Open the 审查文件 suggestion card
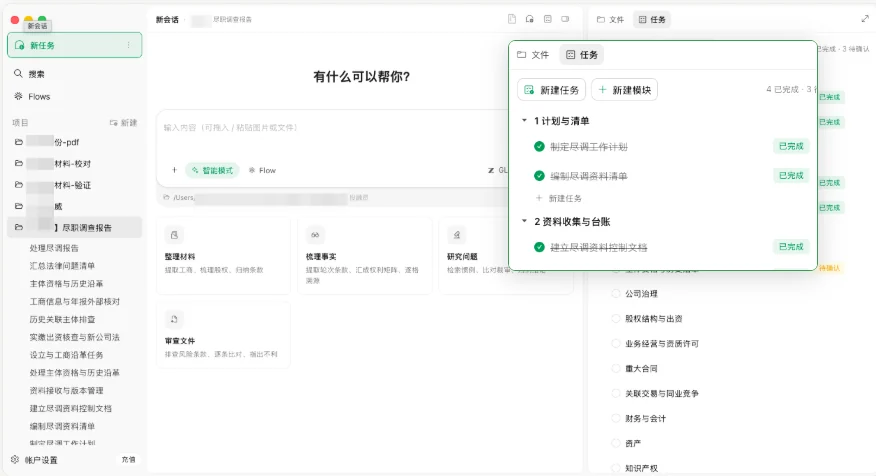 coord(223,335)
